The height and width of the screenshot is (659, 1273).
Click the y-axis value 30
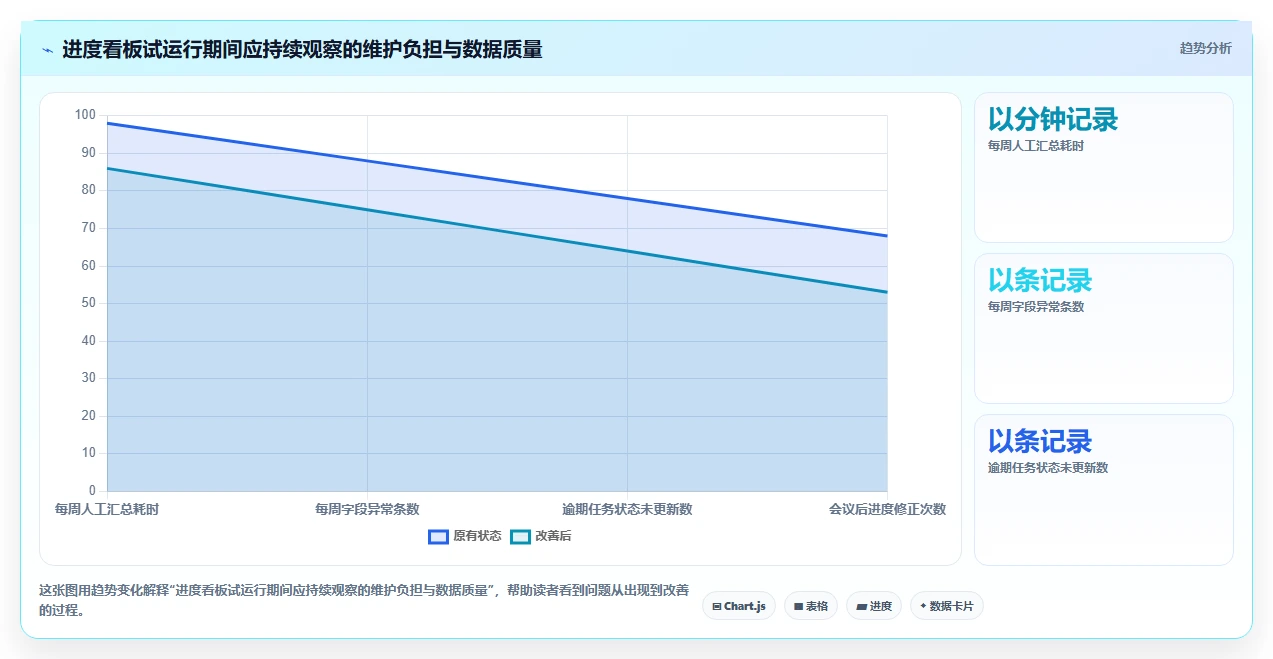click(89, 378)
